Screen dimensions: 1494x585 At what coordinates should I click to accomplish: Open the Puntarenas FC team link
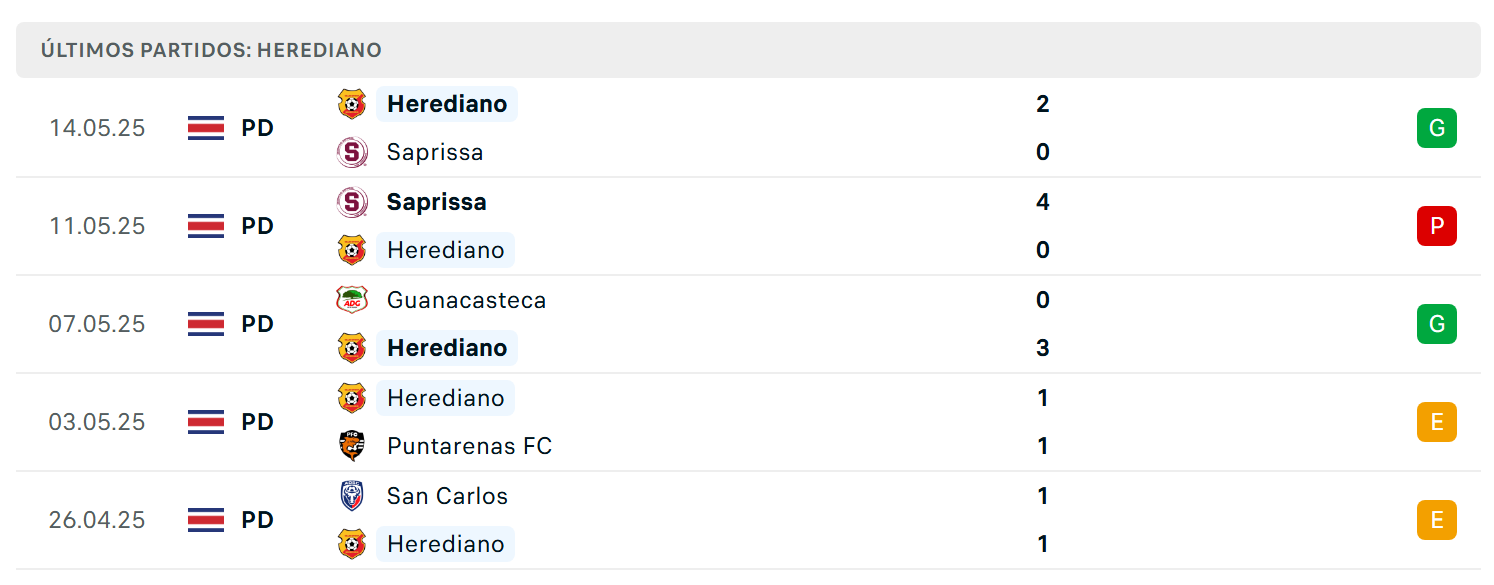(x=469, y=446)
